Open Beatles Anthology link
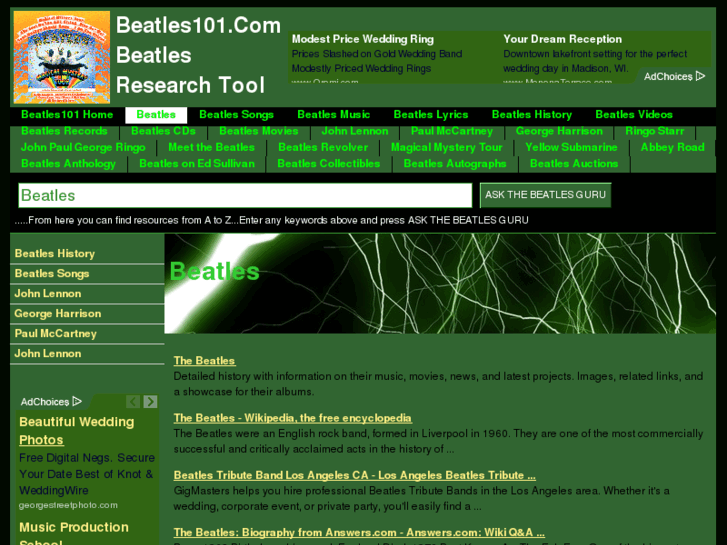 click(69, 164)
